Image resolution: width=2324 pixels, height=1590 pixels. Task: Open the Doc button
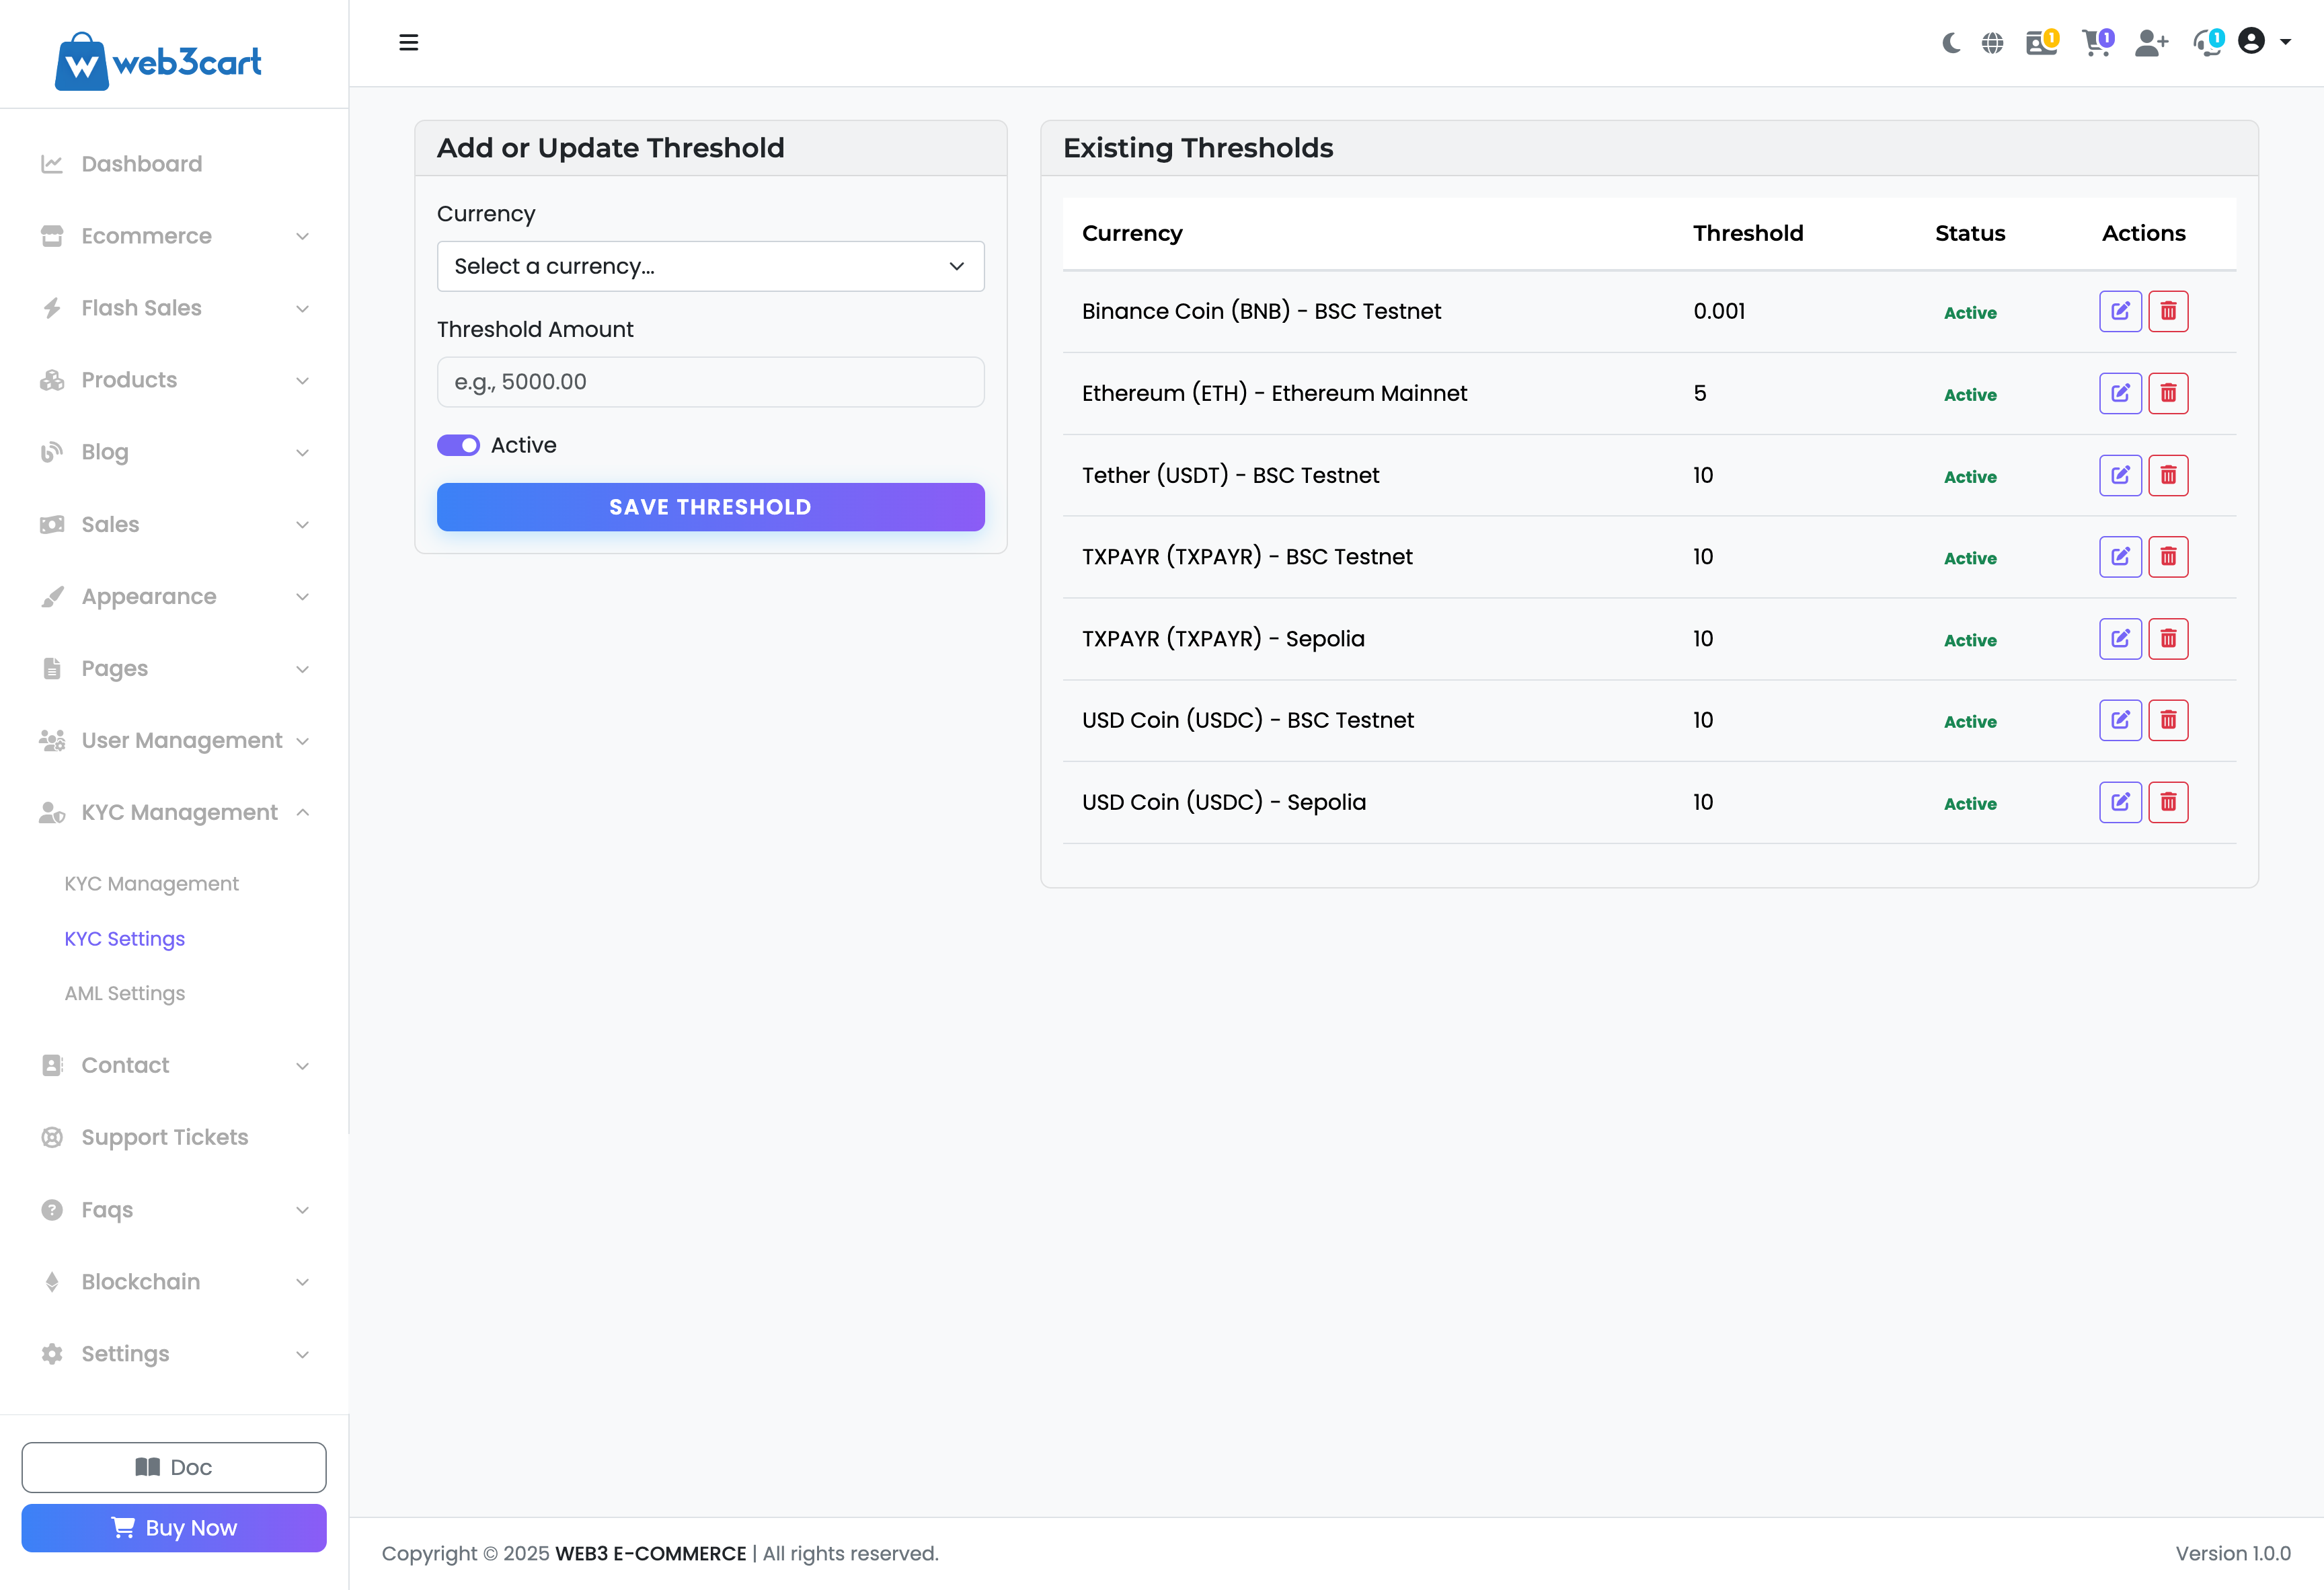tap(174, 1467)
